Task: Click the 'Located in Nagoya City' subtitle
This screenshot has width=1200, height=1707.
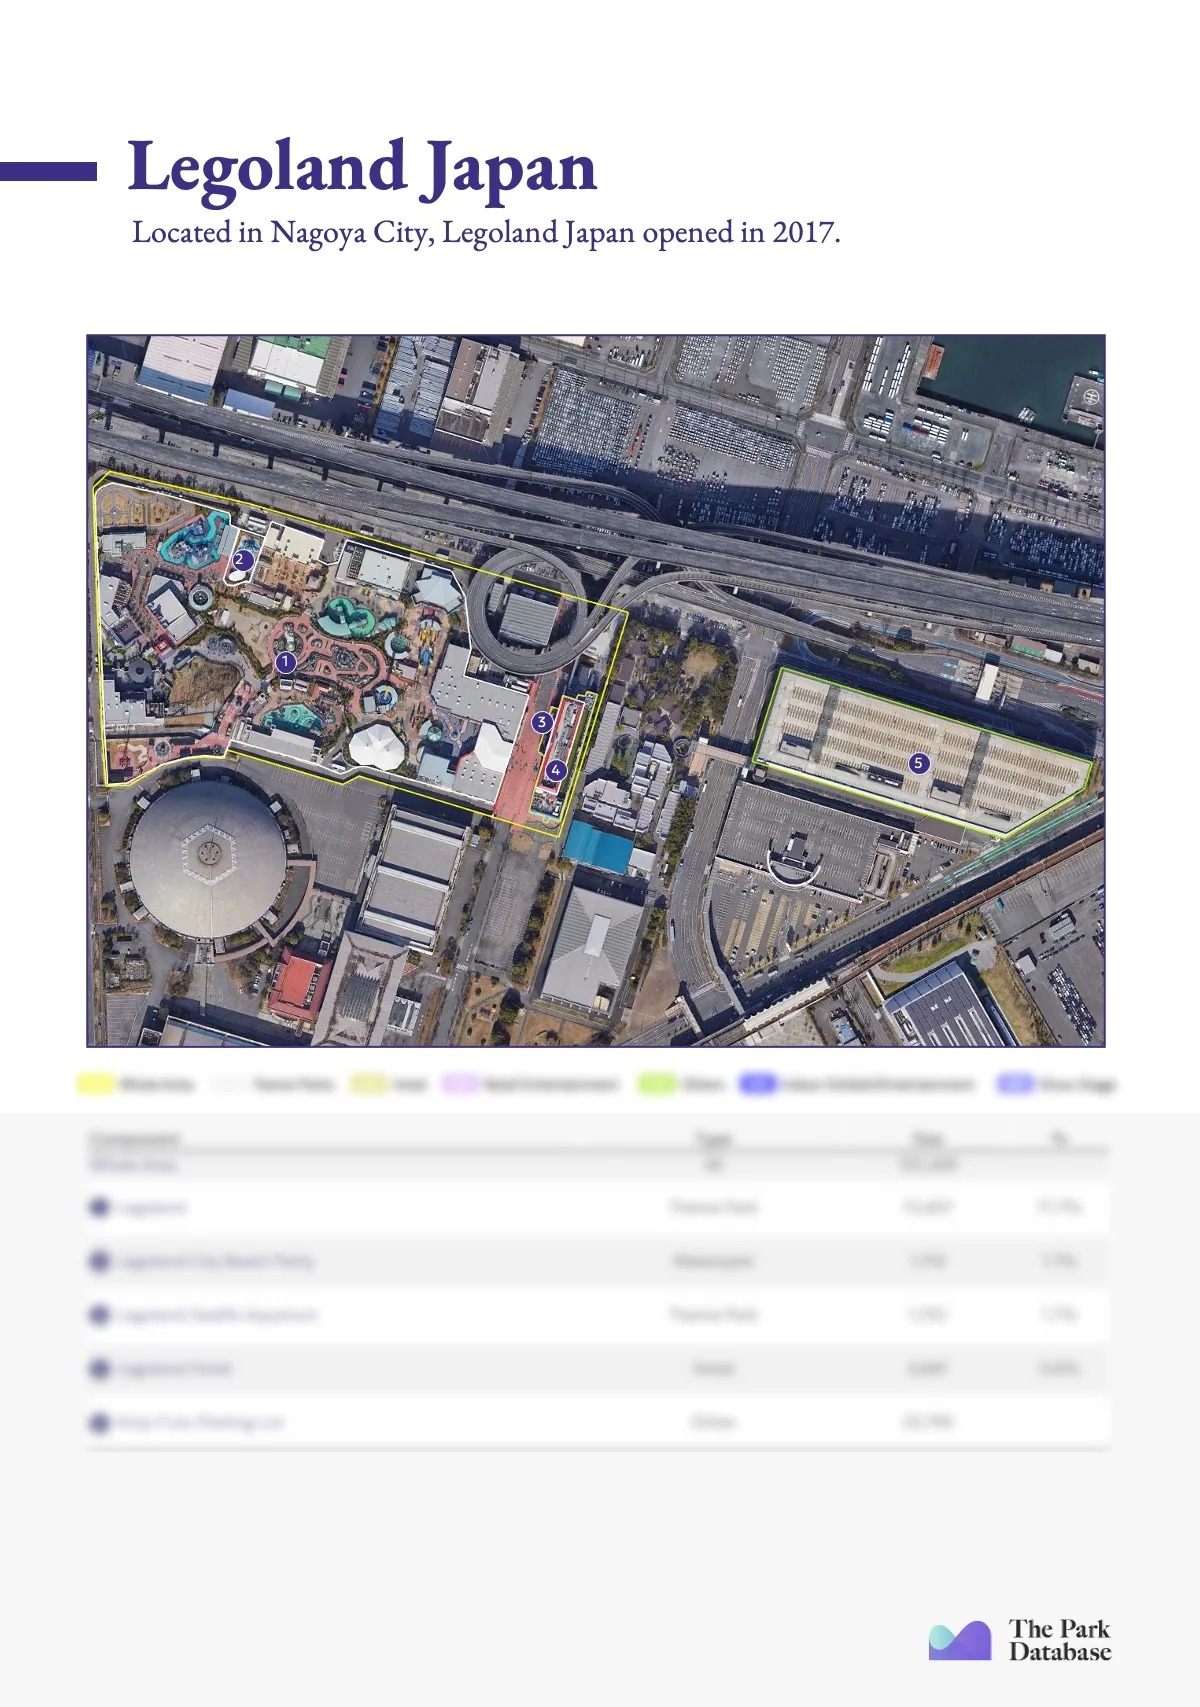Action: click(486, 233)
